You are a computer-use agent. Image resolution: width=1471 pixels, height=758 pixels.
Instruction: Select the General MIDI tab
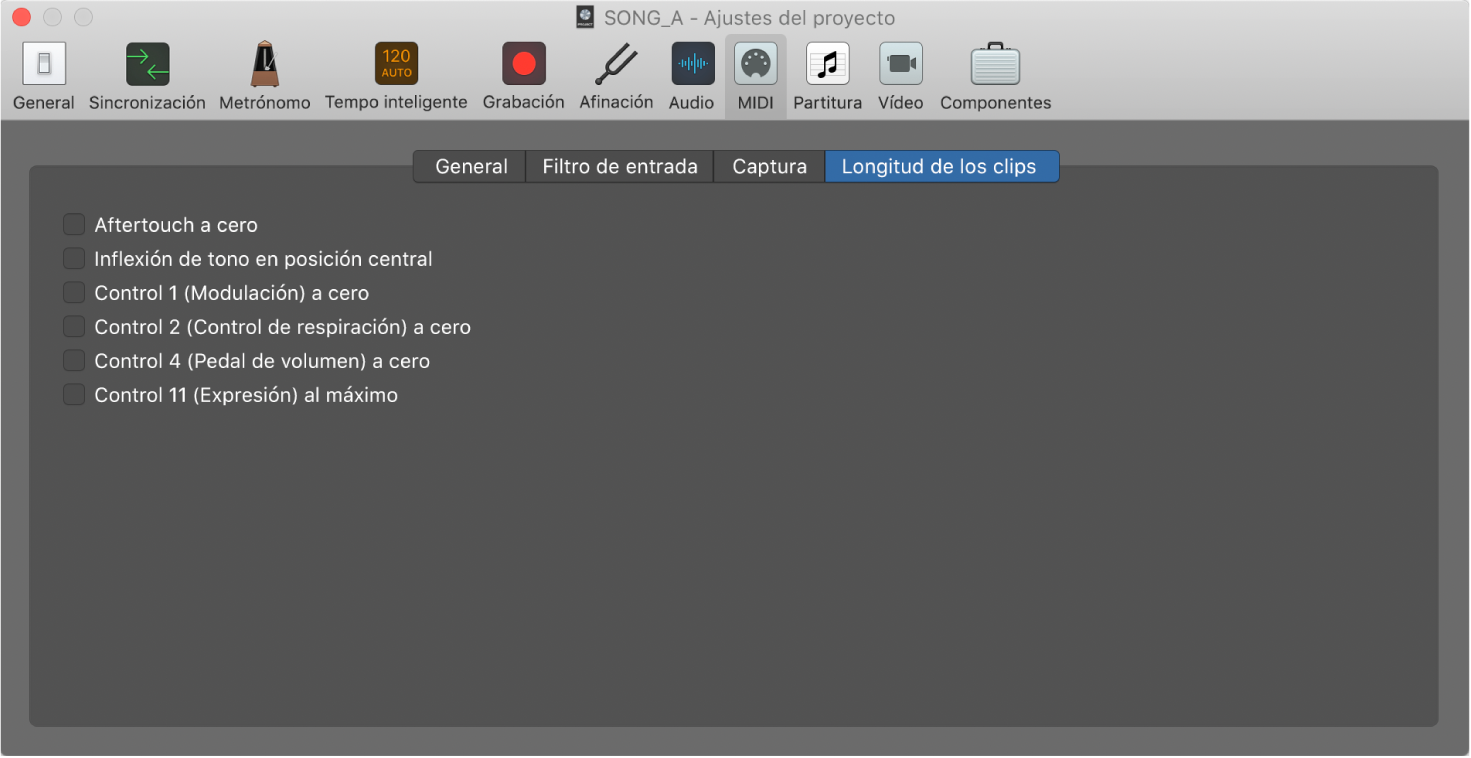[x=469, y=166]
